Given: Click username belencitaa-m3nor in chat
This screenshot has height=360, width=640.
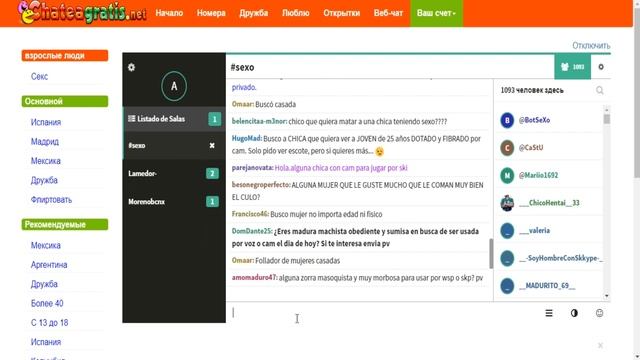Looking at the screenshot, I should [x=259, y=121].
